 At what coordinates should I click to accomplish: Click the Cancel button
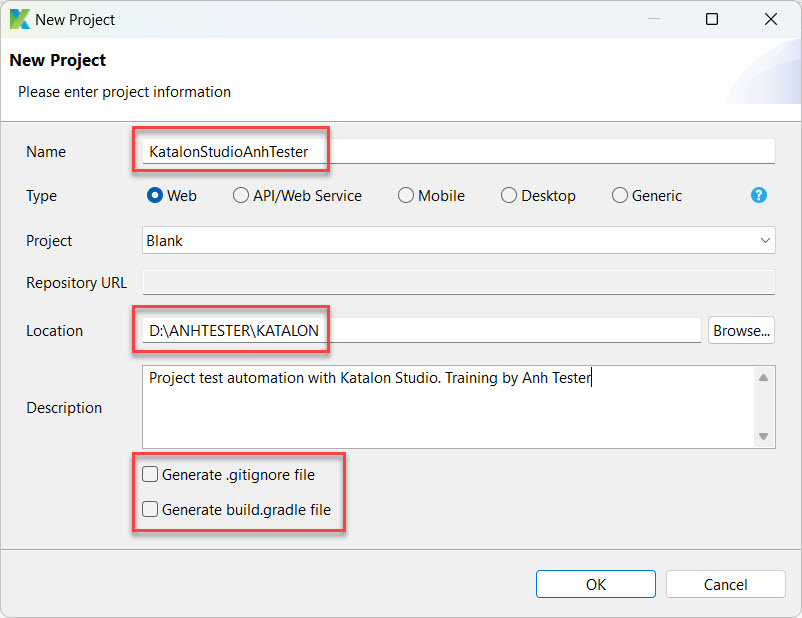(725, 584)
